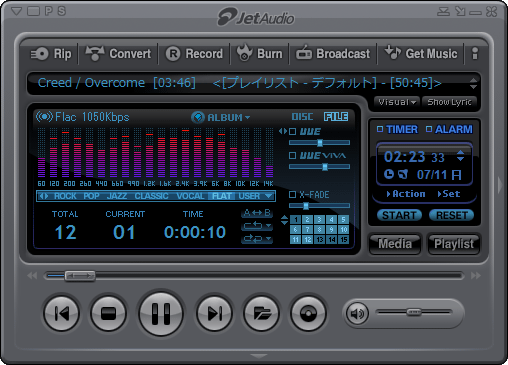Click the title display scroll arrows
The width and height of the screenshot is (508, 365).
click(473, 83)
